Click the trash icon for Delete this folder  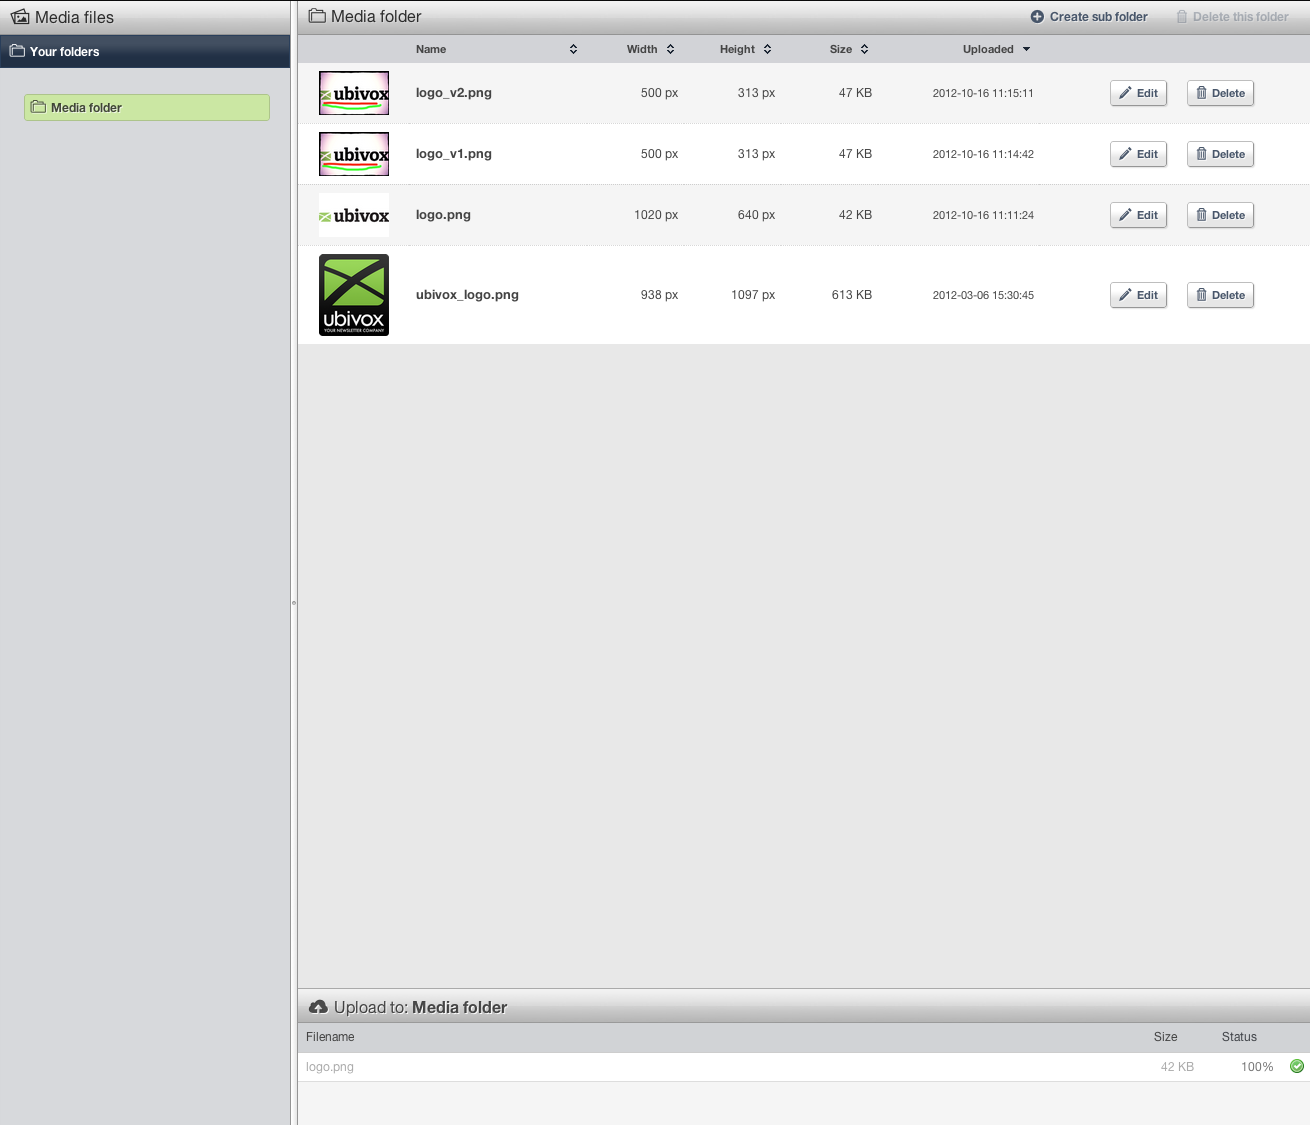click(1182, 17)
